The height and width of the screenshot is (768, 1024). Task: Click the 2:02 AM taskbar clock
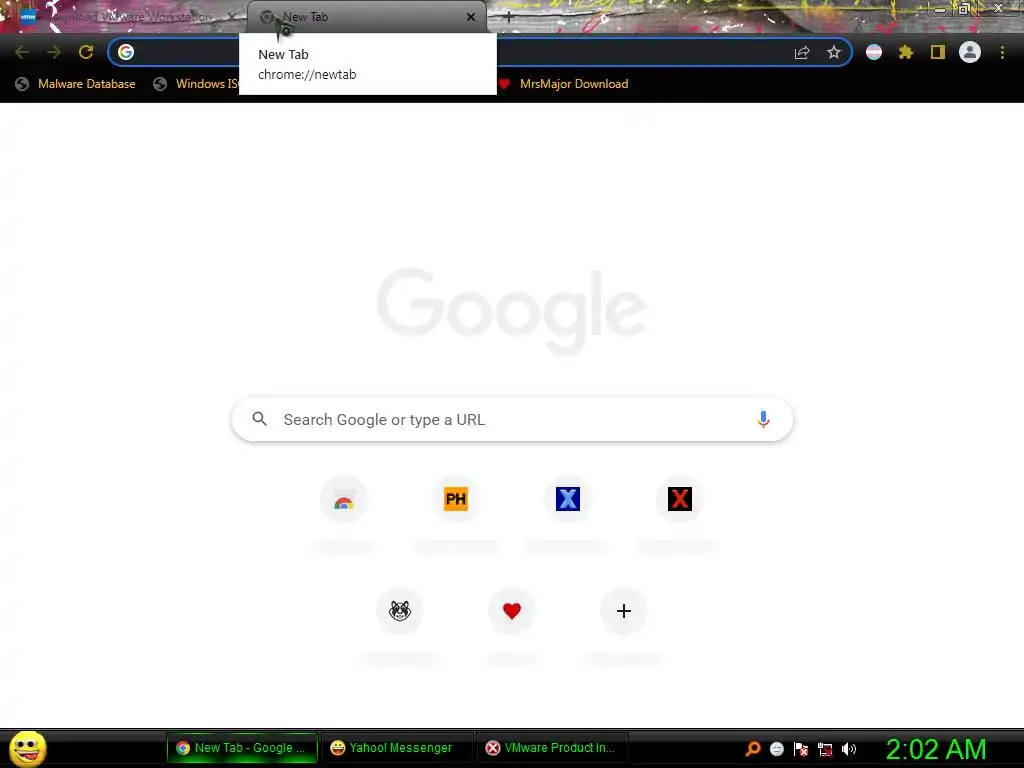pyautogui.click(x=936, y=749)
